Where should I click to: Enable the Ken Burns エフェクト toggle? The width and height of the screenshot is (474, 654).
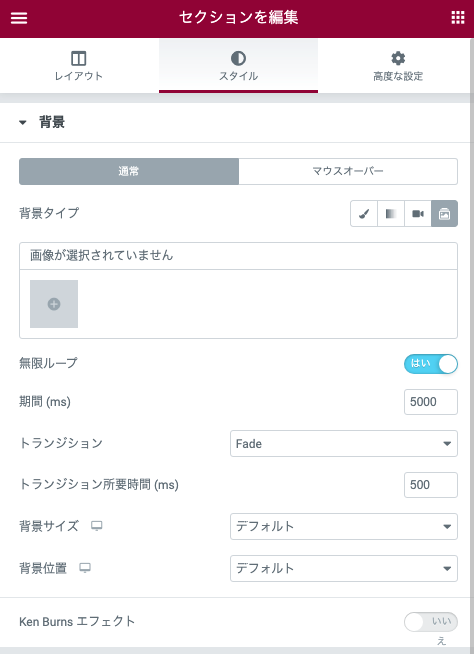tap(431, 622)
